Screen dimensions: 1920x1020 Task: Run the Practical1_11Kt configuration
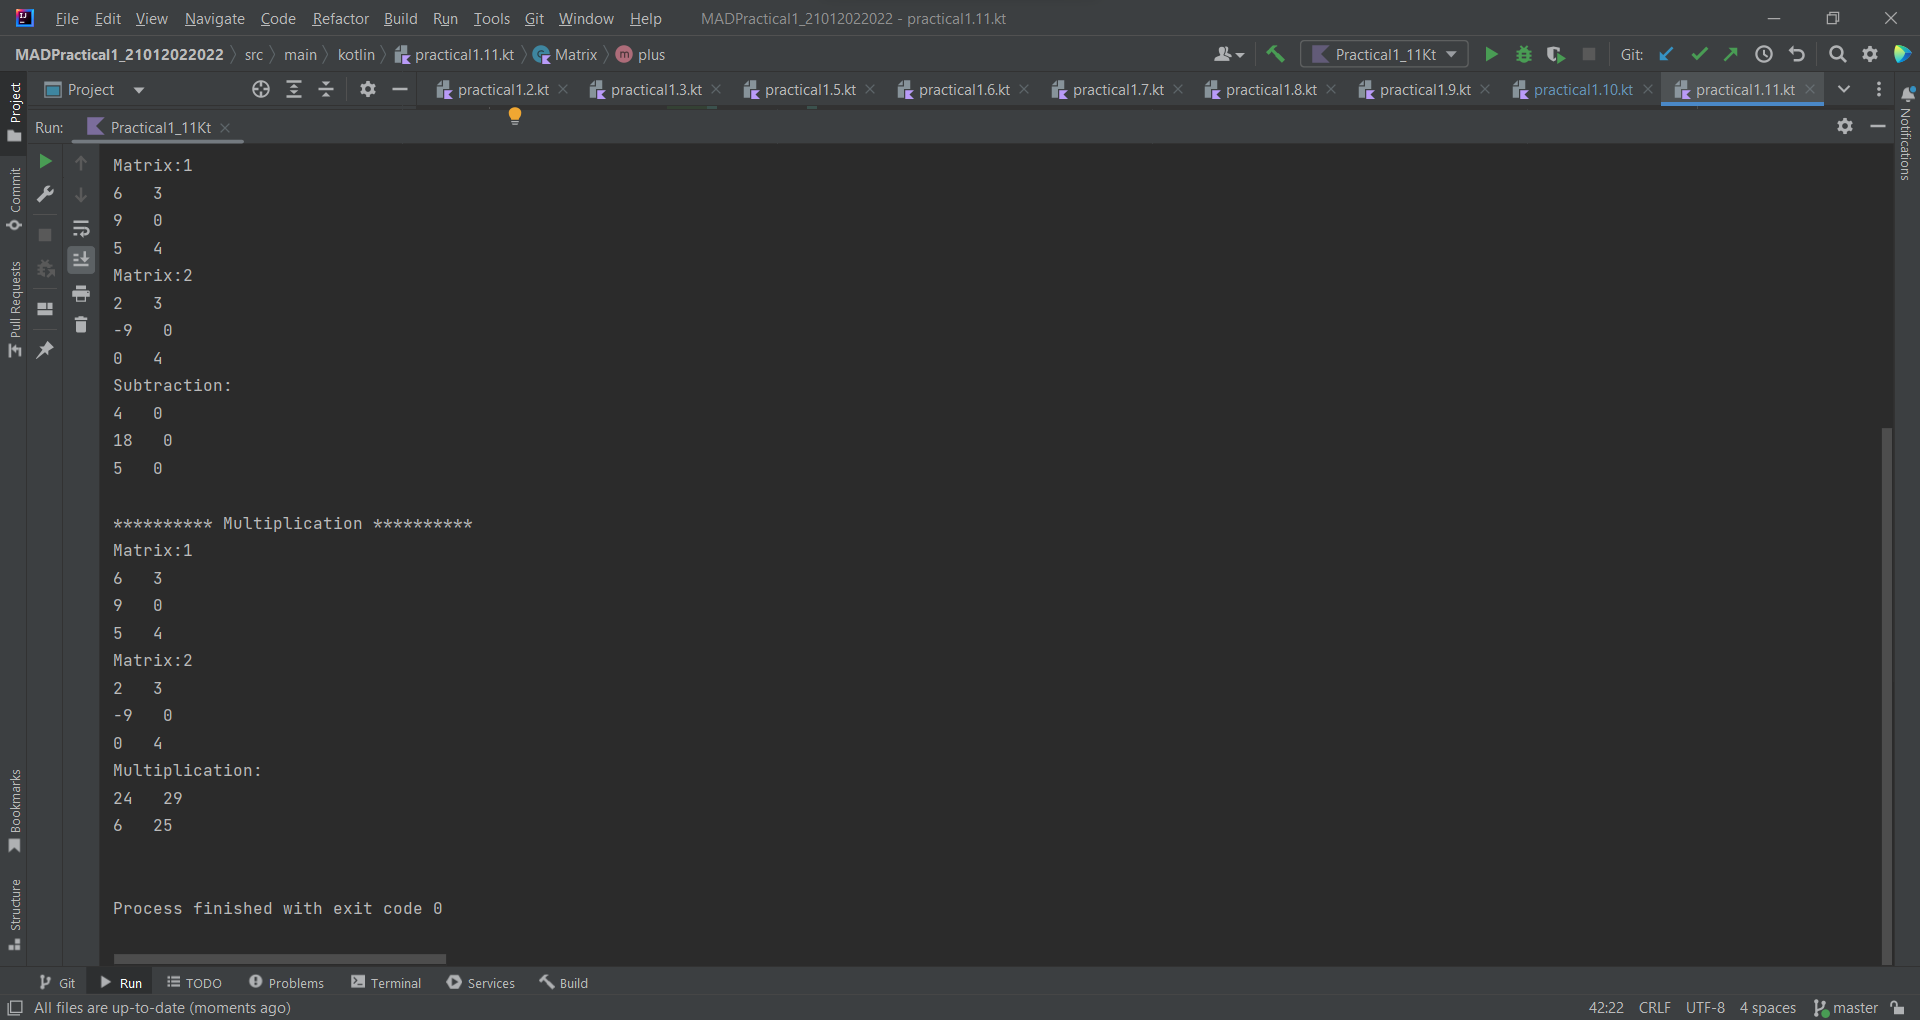pyautogui.click(x=1491, y=55)
